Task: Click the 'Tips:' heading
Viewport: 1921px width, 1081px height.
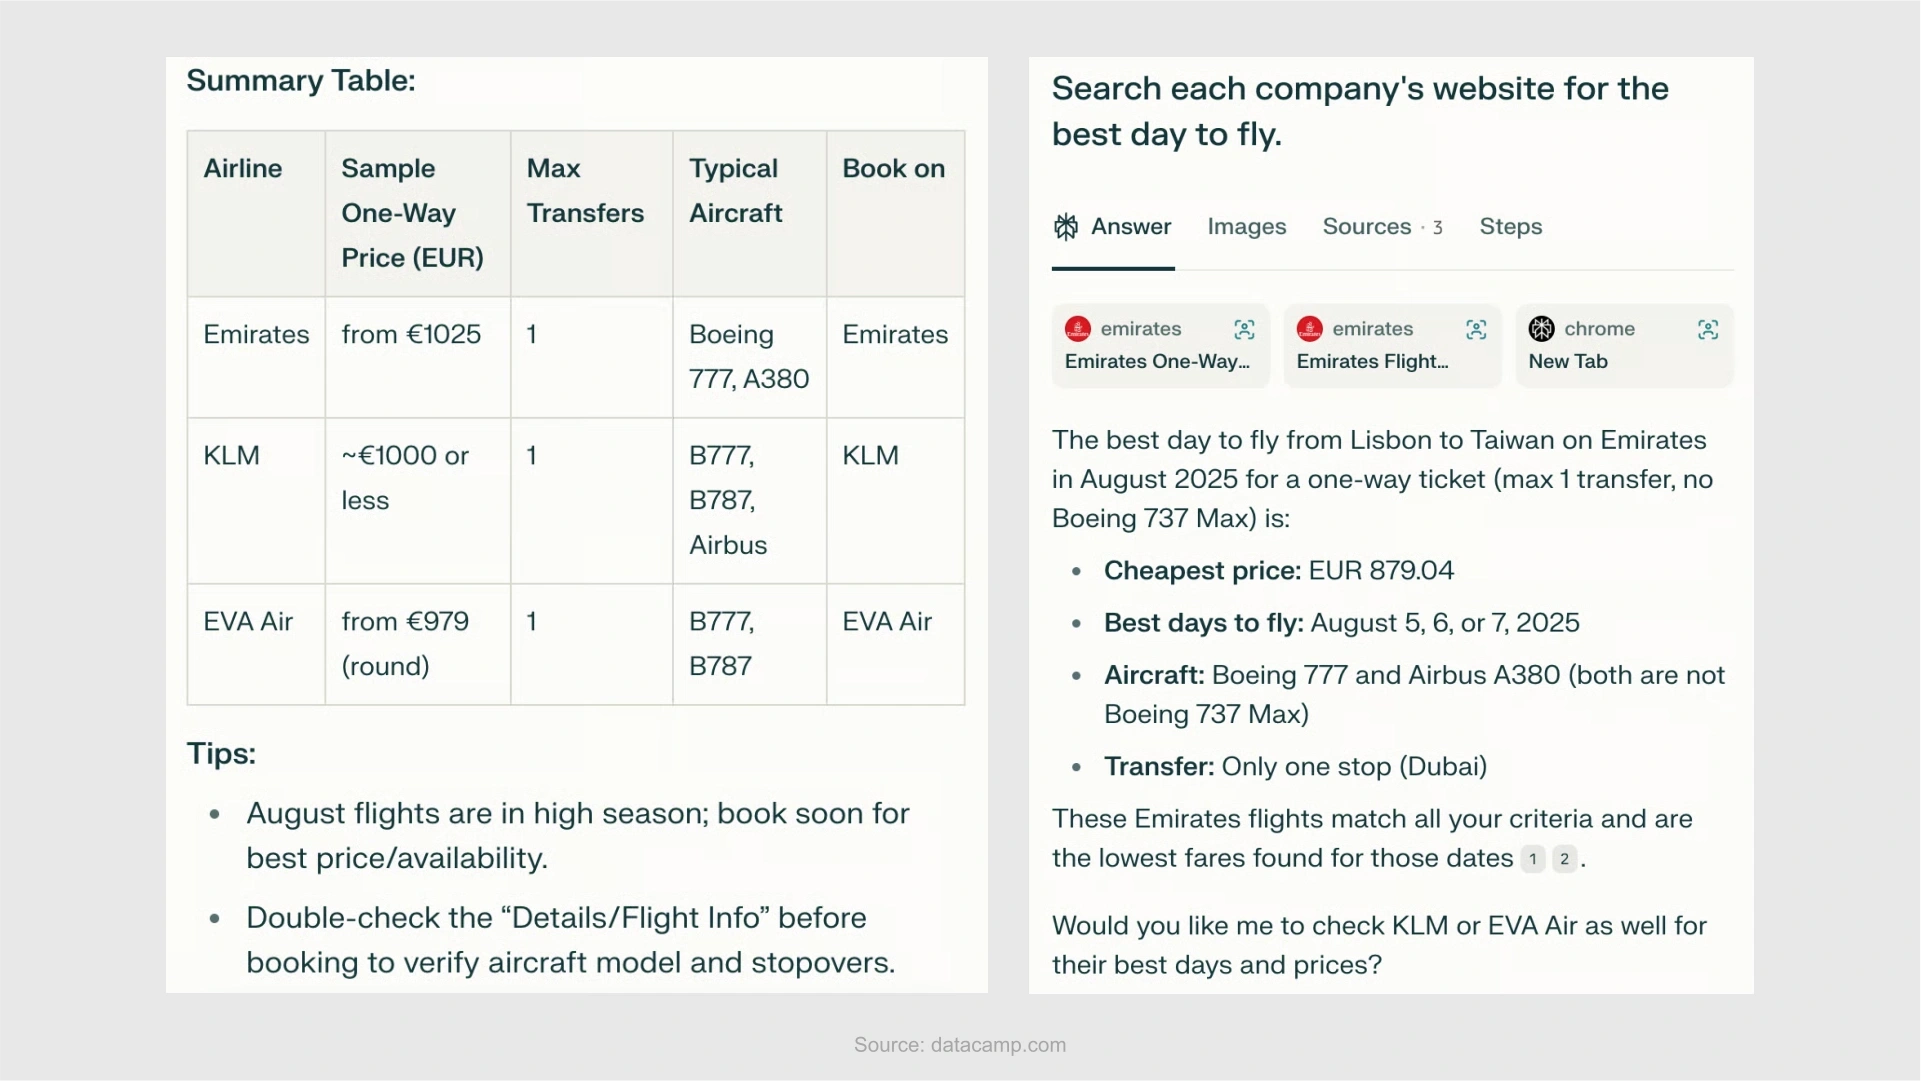Action: 221,754
